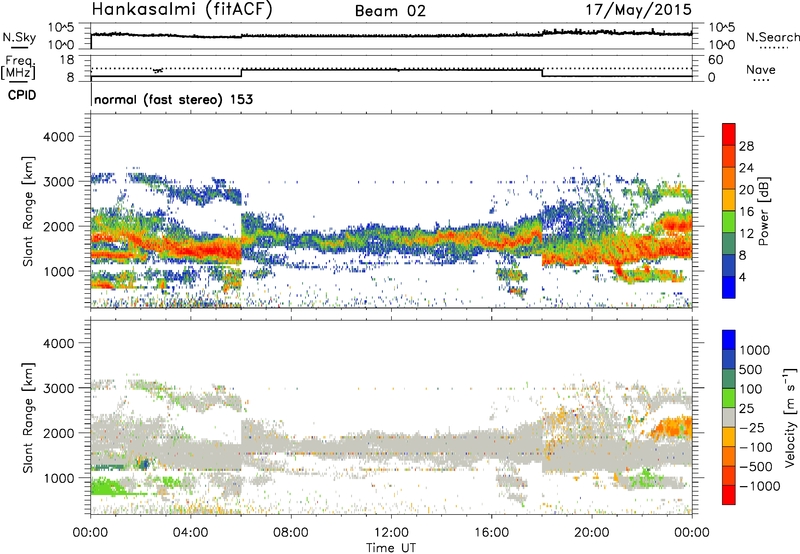Image resolution: width=800 pixels, height=554 pixels.
Task: Click the 'CPID' label
Action: (22, 95)
